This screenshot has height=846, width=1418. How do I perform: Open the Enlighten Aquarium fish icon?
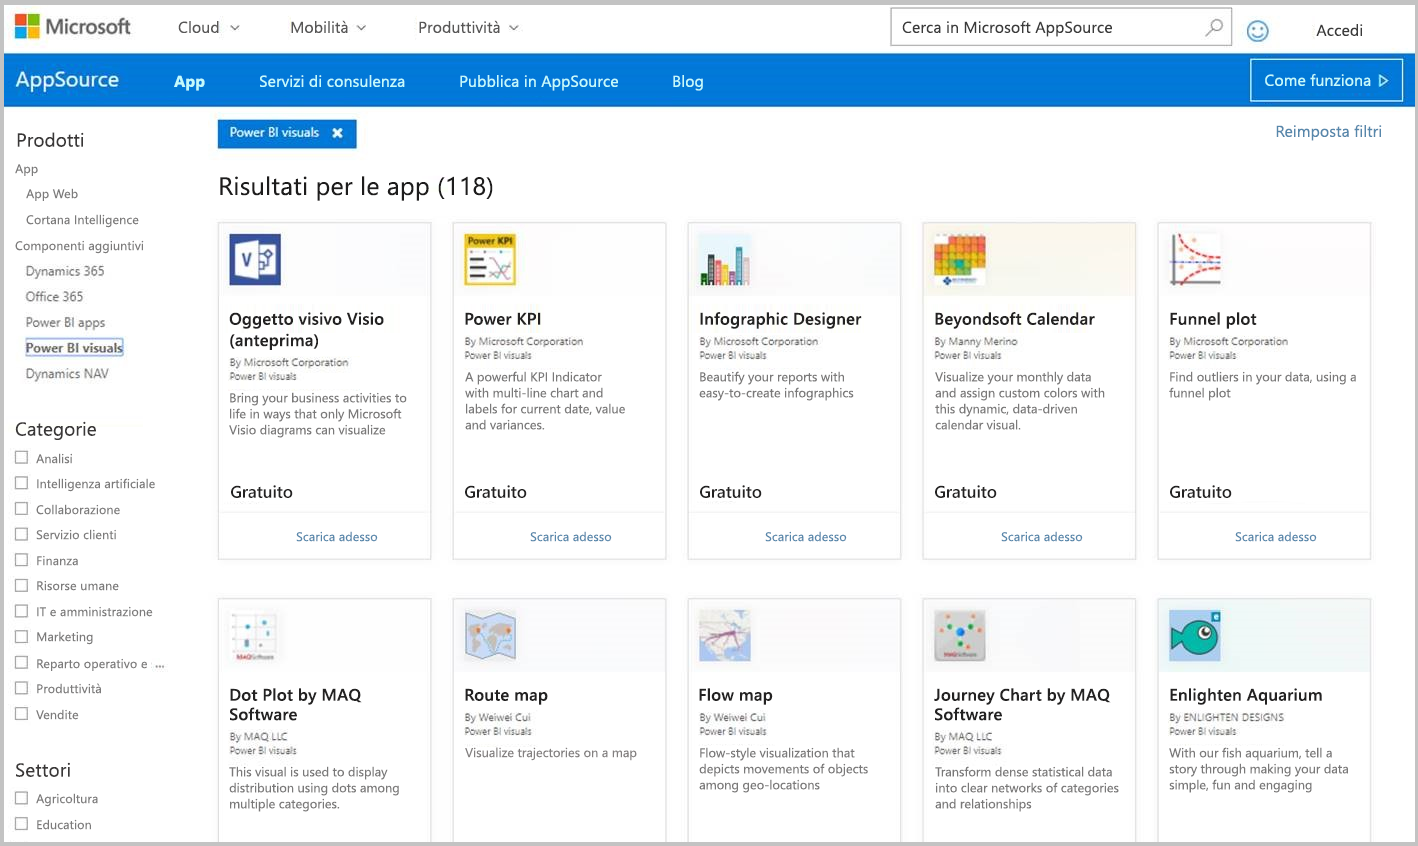[1195, 636]
